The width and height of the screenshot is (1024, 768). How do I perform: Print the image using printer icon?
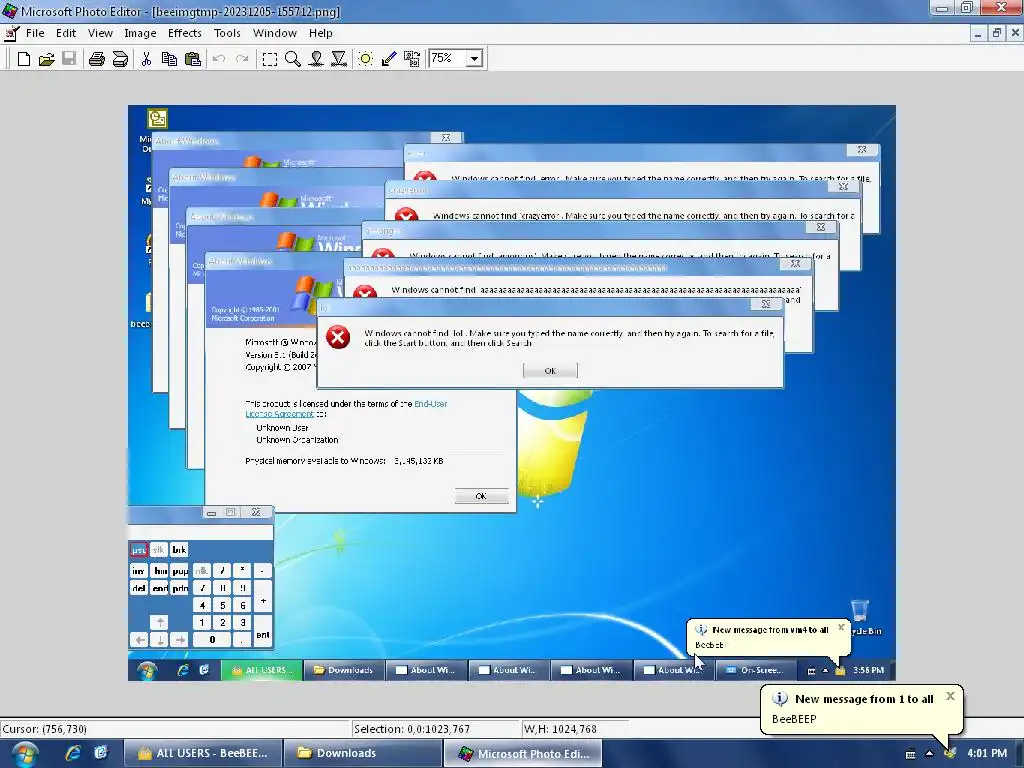[97, 59]
